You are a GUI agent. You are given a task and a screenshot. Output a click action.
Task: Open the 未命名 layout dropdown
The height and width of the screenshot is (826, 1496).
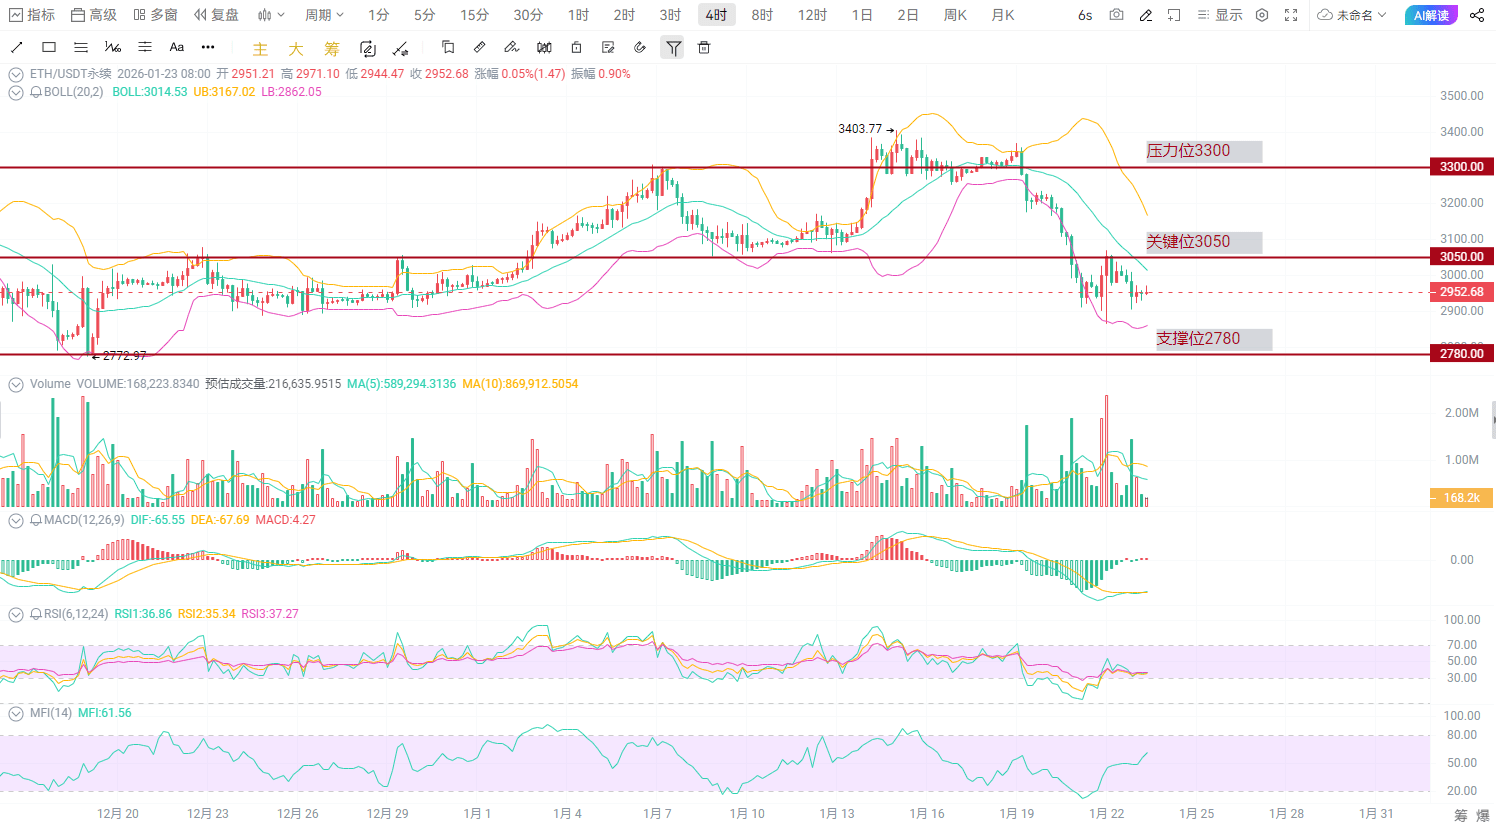(1352, 15)
